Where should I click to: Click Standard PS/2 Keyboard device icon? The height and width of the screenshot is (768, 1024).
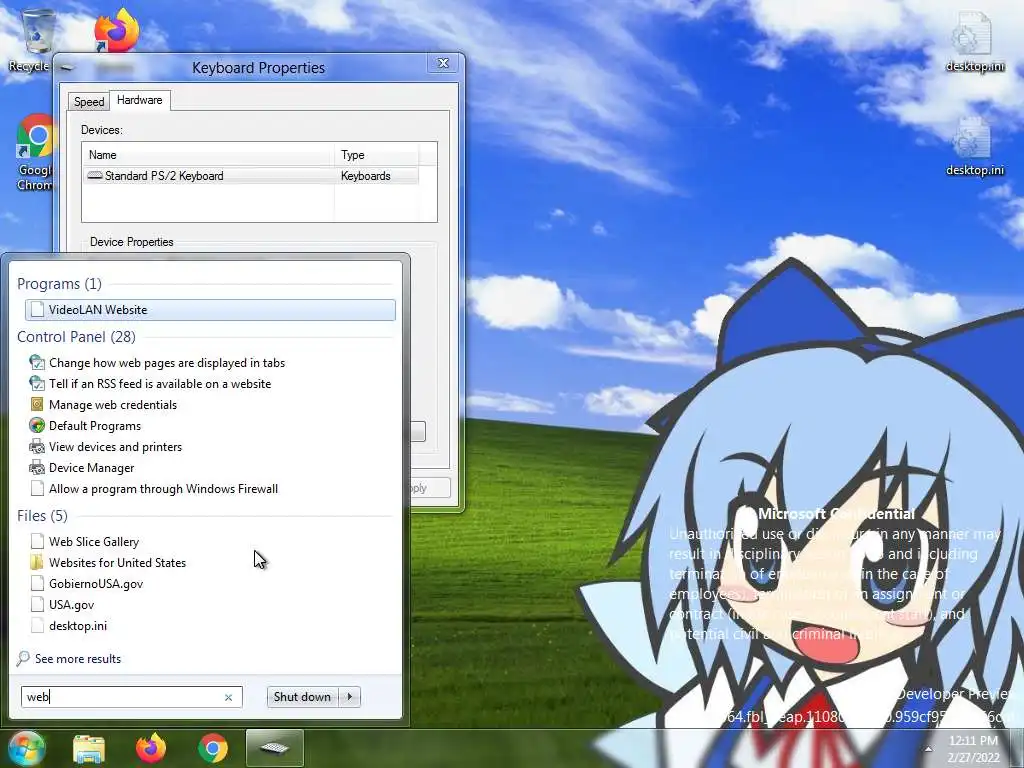point(95,176)
